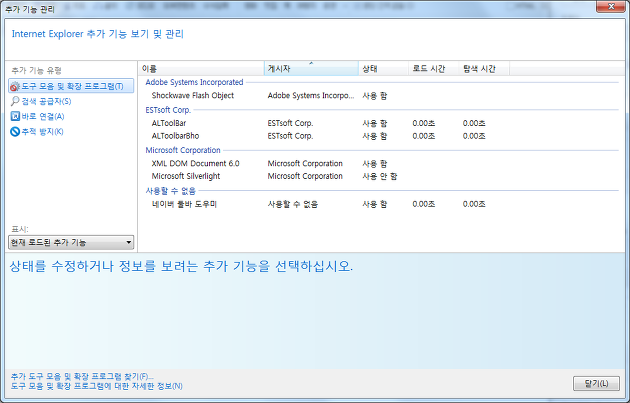The height and width of the screenshot is (403, 630).
Task: Select the XML DOM Document 6.0 add-on
Action: point(195,164)
